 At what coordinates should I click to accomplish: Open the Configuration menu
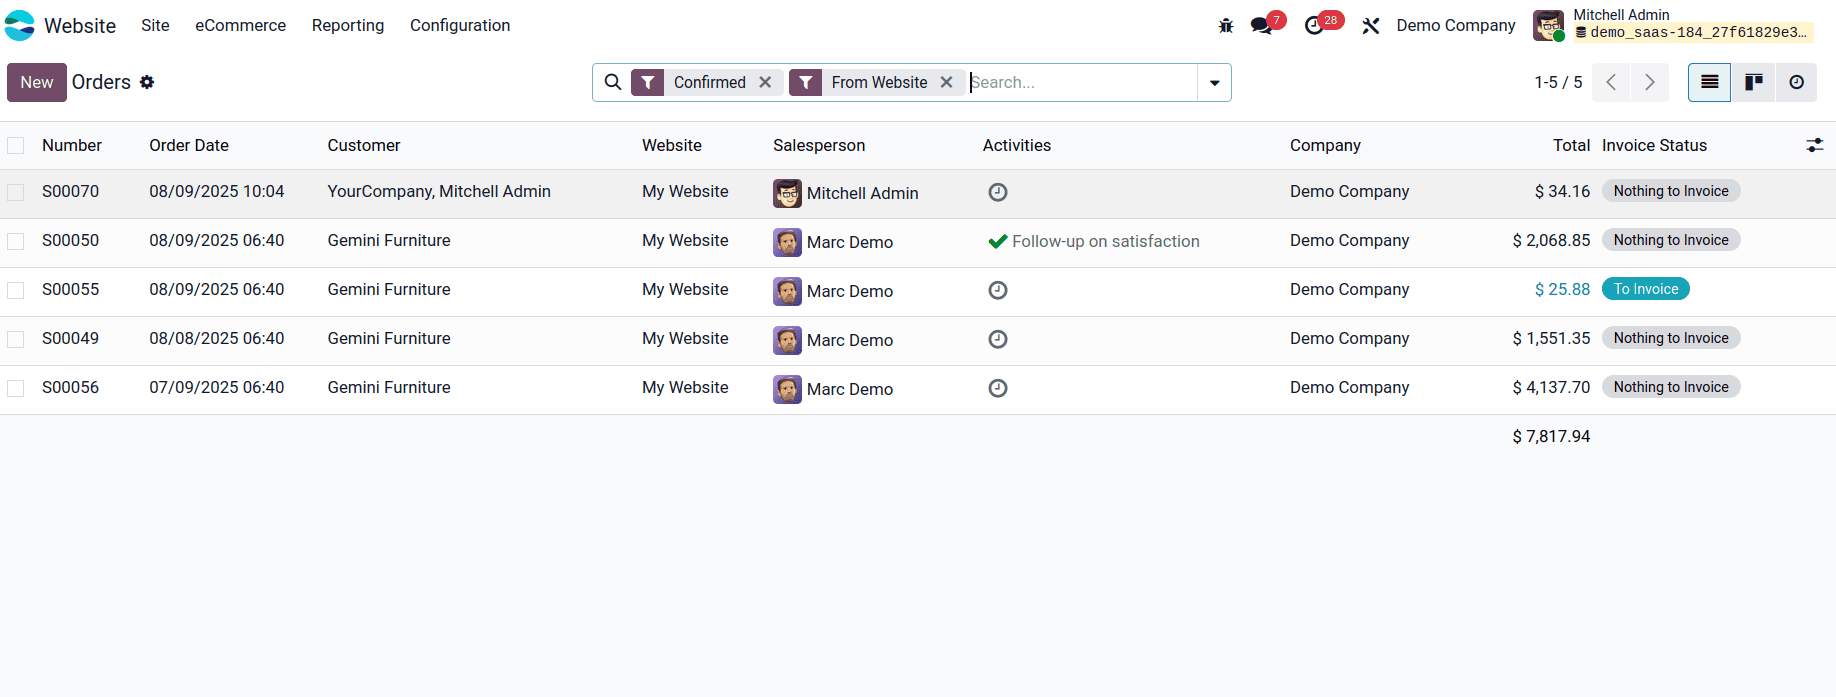point(460,25)
